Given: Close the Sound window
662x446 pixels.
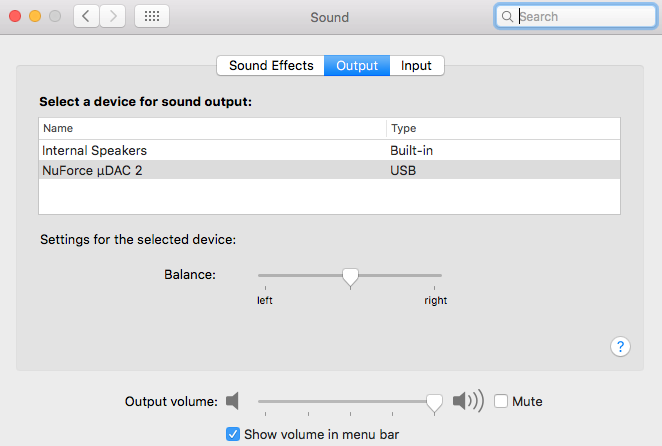Looking at the screenshot, I should (15, 16).
